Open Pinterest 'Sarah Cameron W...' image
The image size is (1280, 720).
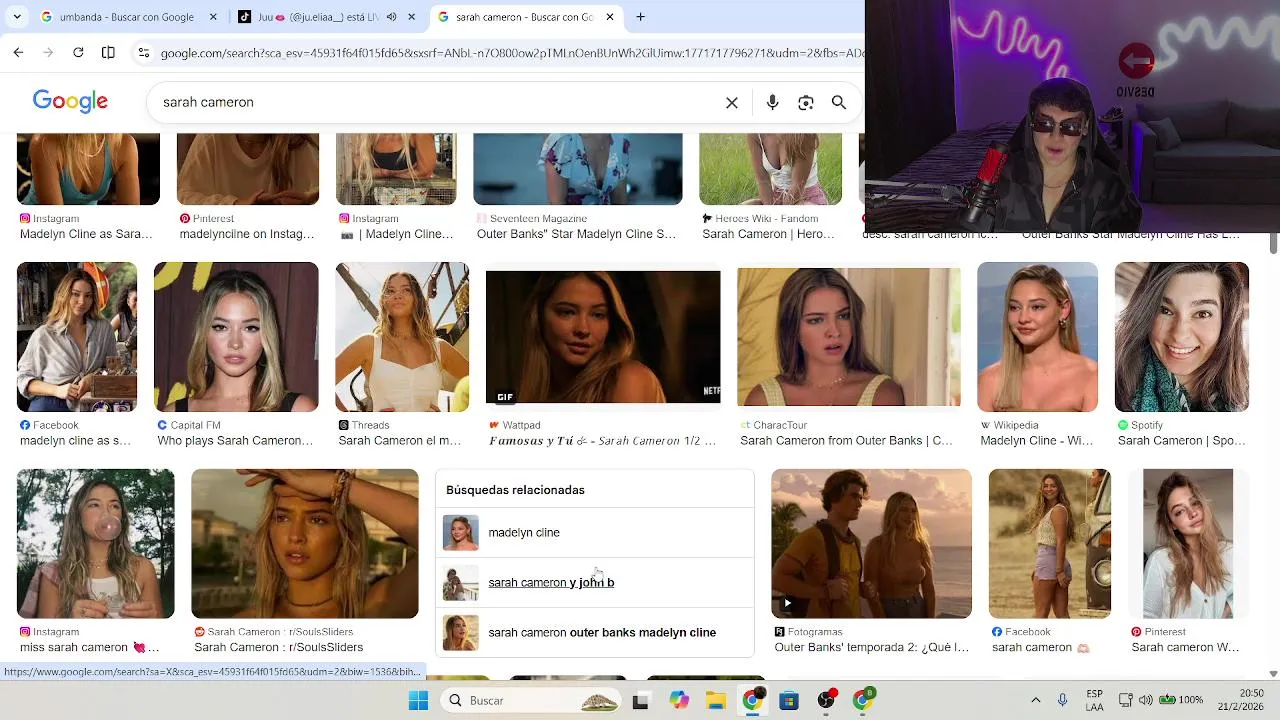click(1188, 544)
